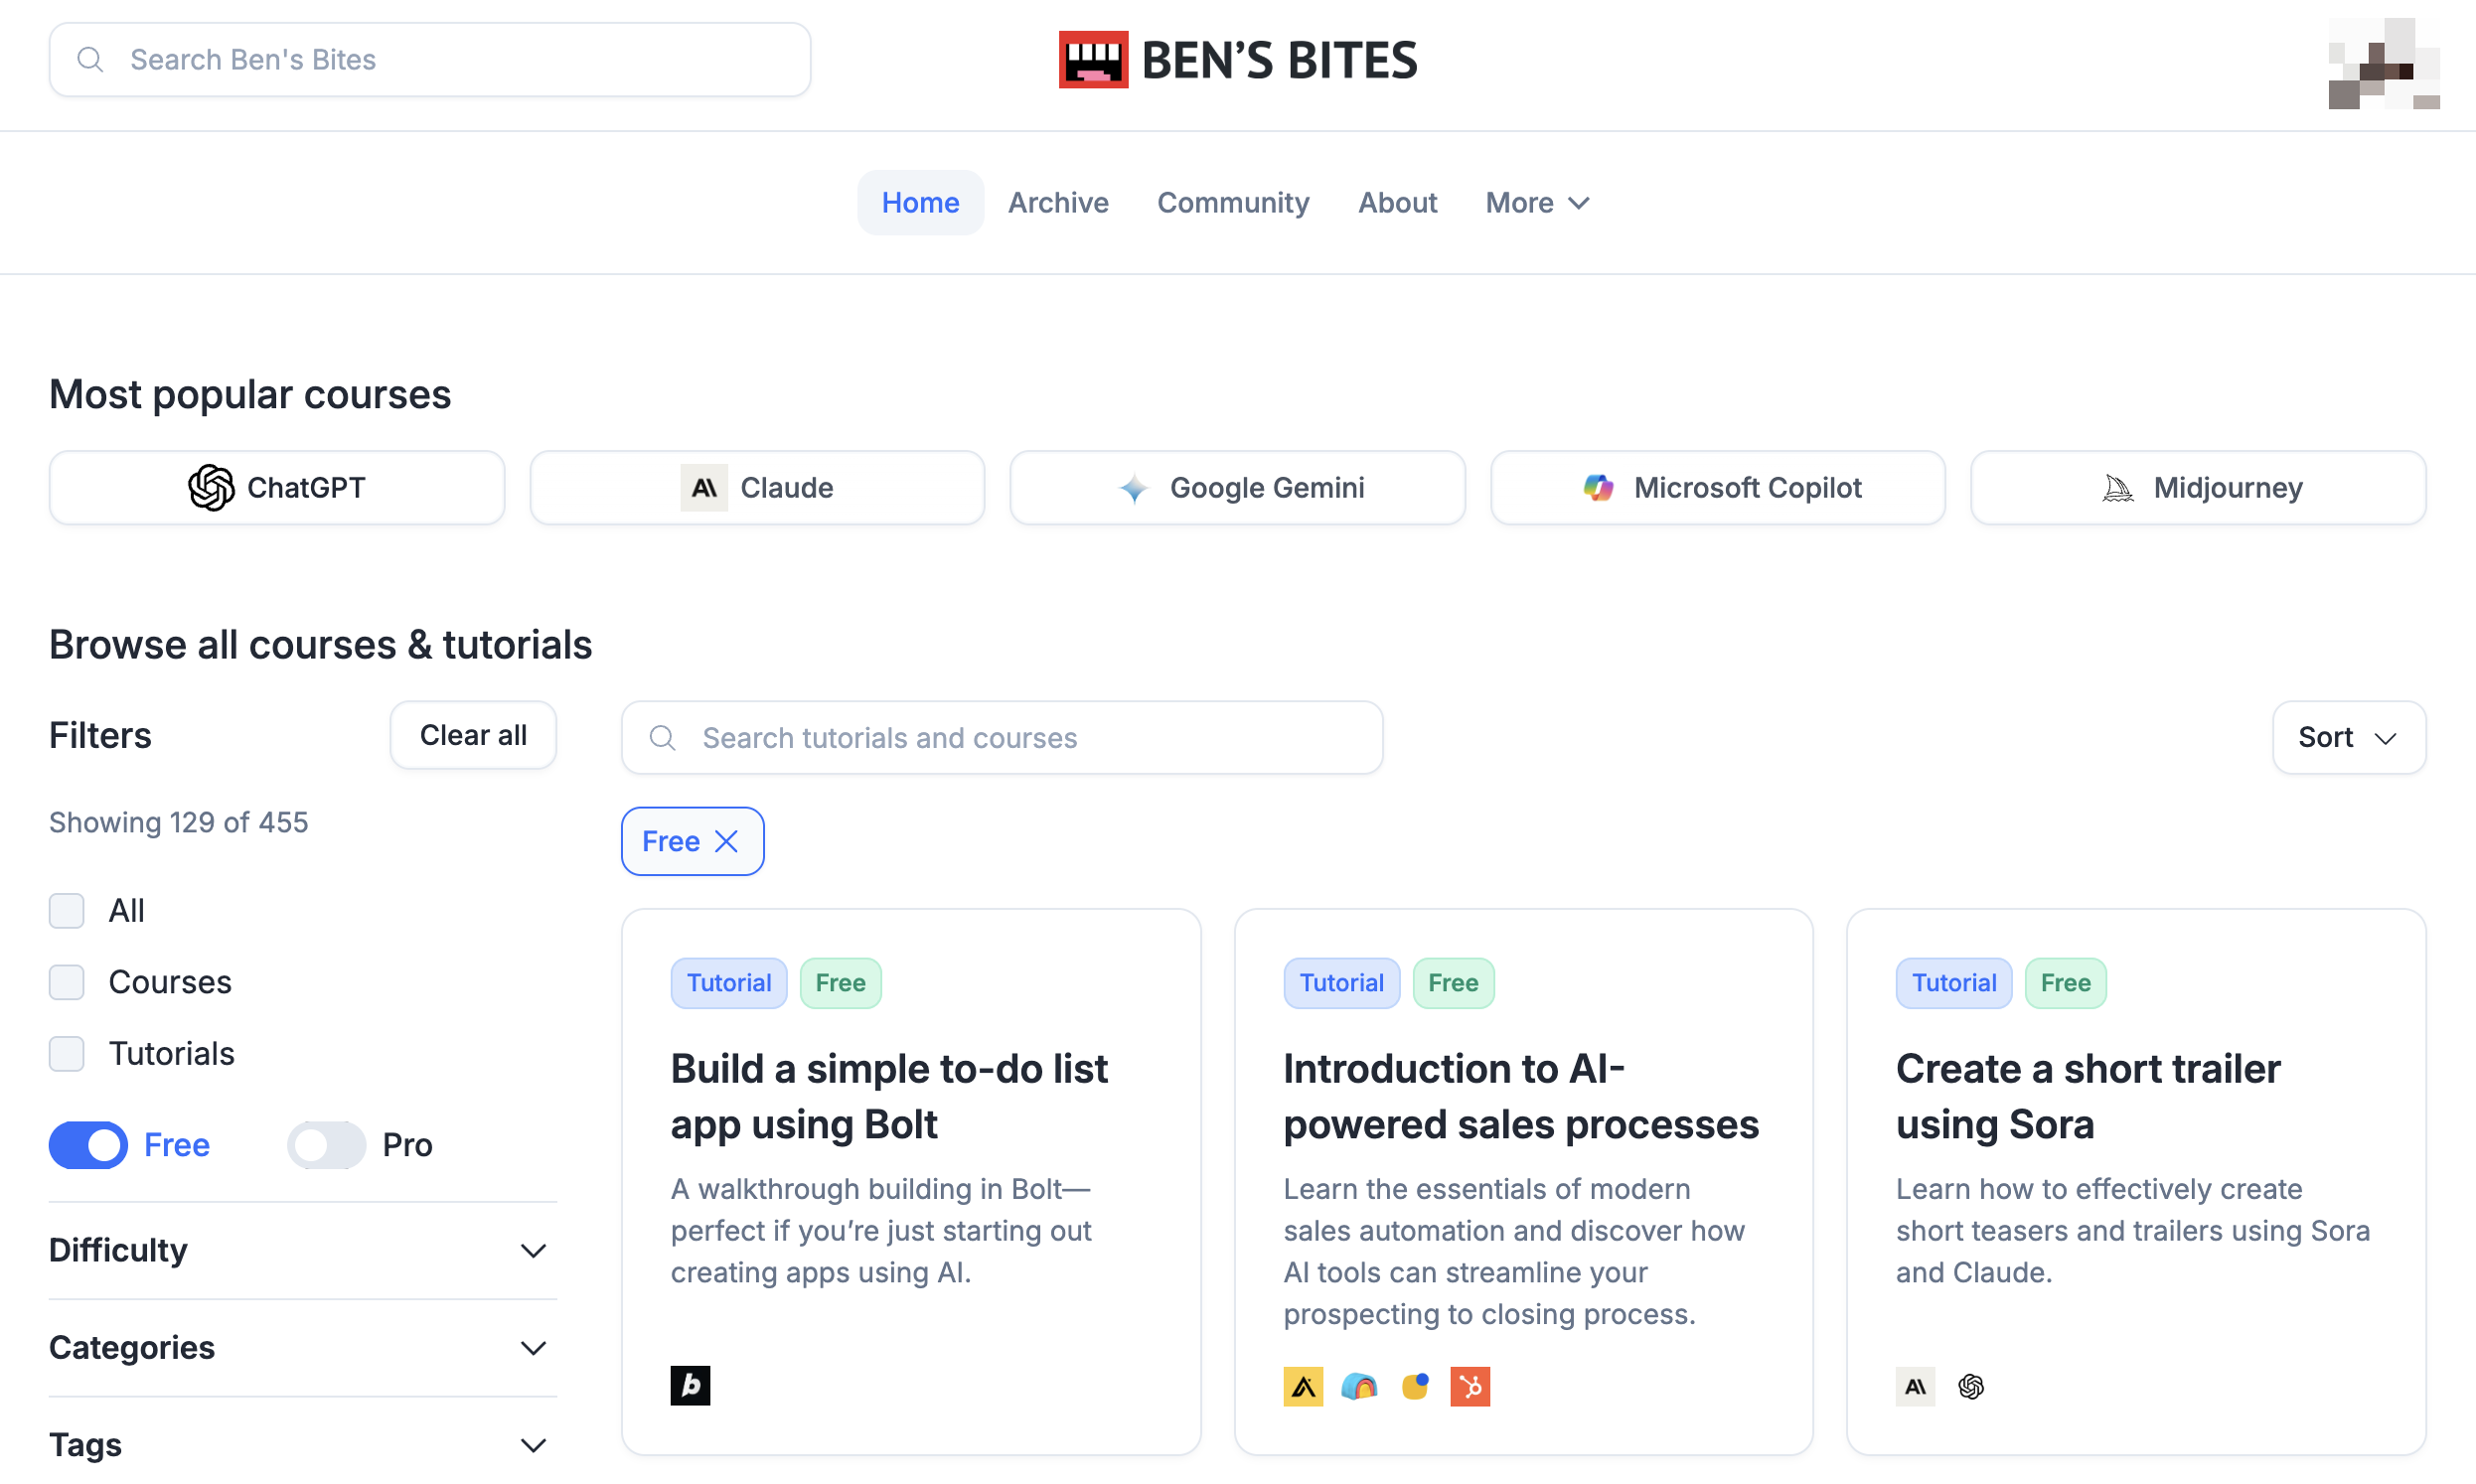Click the Clear all filters button

[473, 735]
